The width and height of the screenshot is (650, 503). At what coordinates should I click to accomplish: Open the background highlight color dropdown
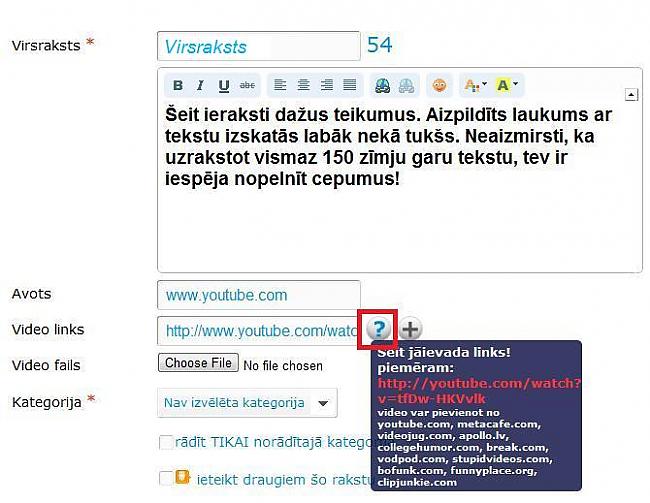(507, 85)
